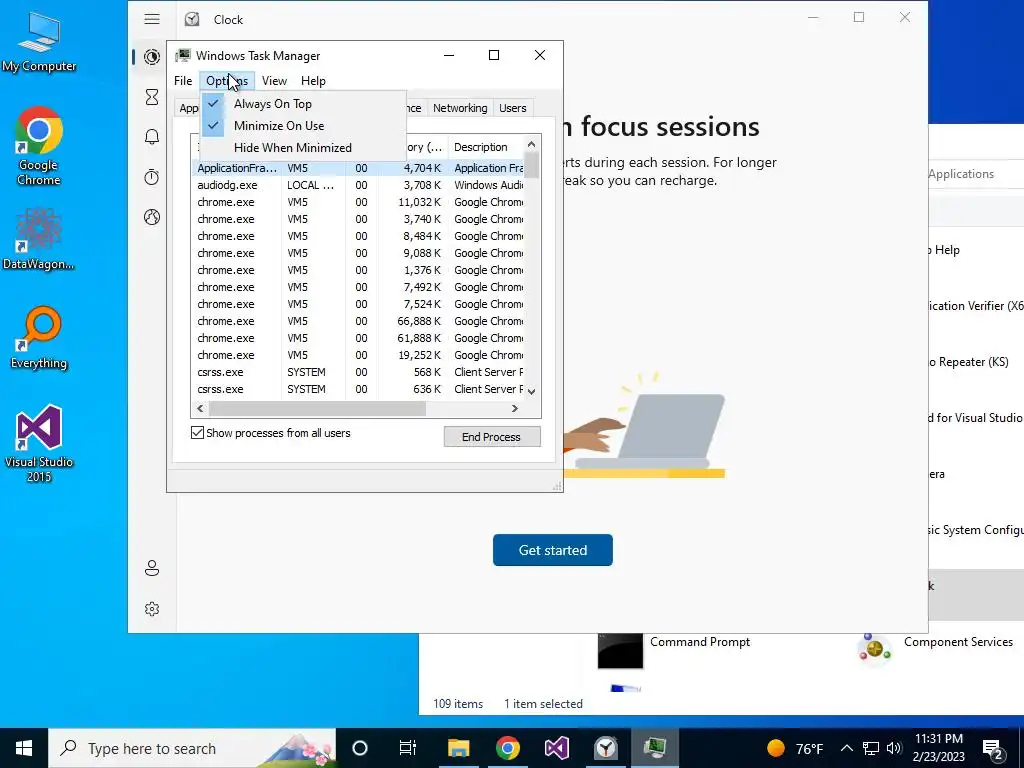The height and width of the screenshot is (768, 1024).
Task: Select the ApplicationFra... process row
Action: (358, 168)
